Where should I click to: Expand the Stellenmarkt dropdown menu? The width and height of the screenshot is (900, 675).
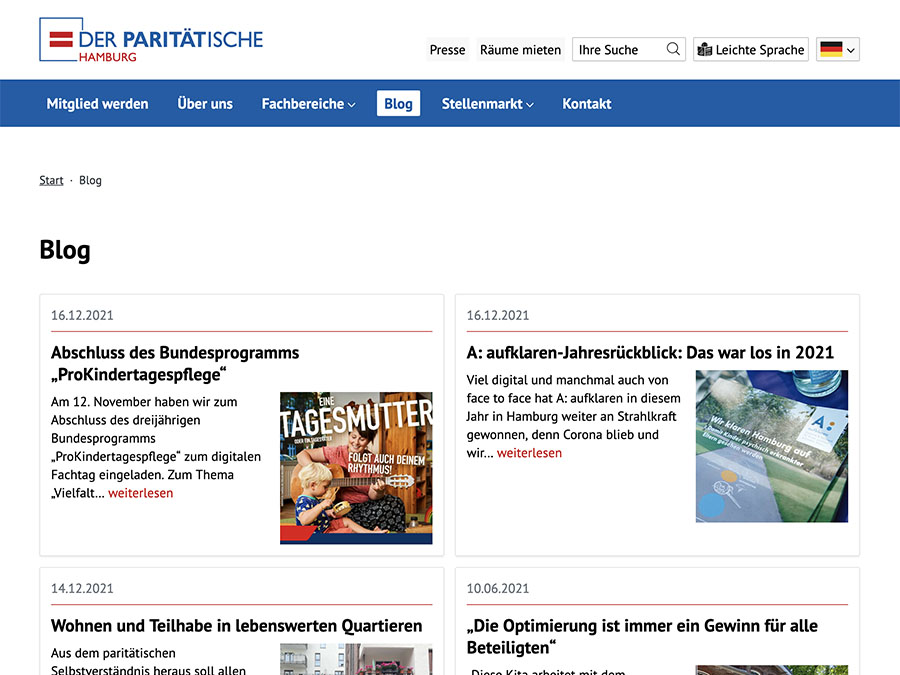point(487,104)
